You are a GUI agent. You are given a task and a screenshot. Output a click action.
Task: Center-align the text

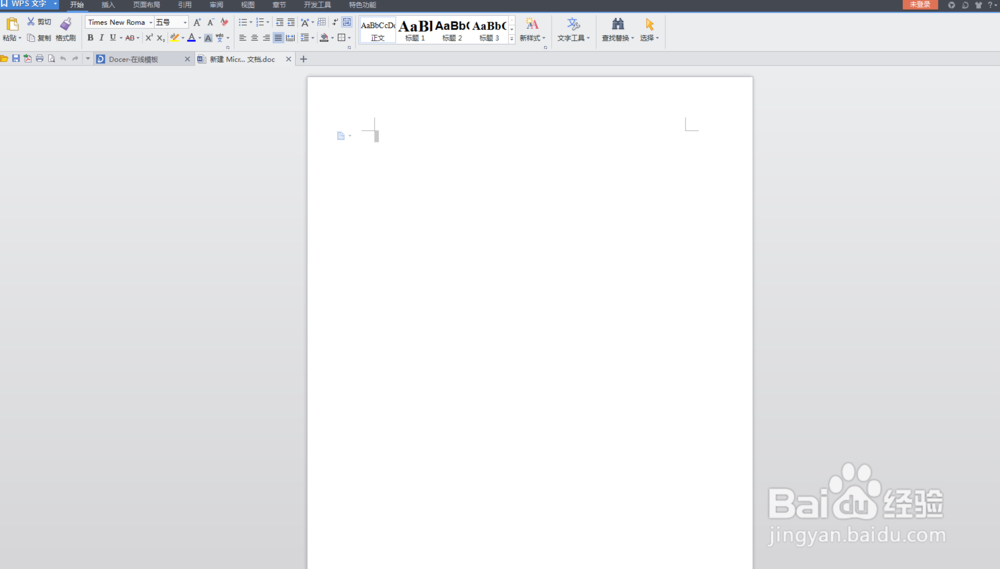tap(254, 38)
